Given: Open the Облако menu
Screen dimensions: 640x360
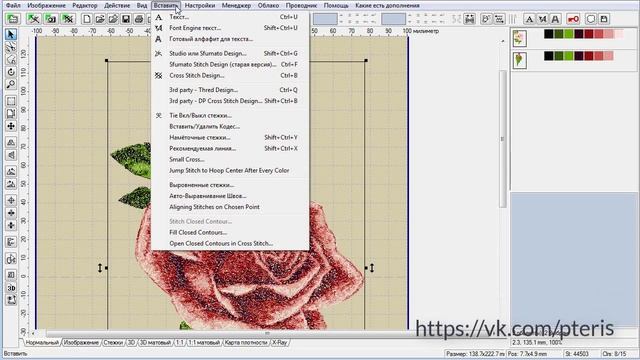Looking at the screenshot, I should click(x=269, y=6).
